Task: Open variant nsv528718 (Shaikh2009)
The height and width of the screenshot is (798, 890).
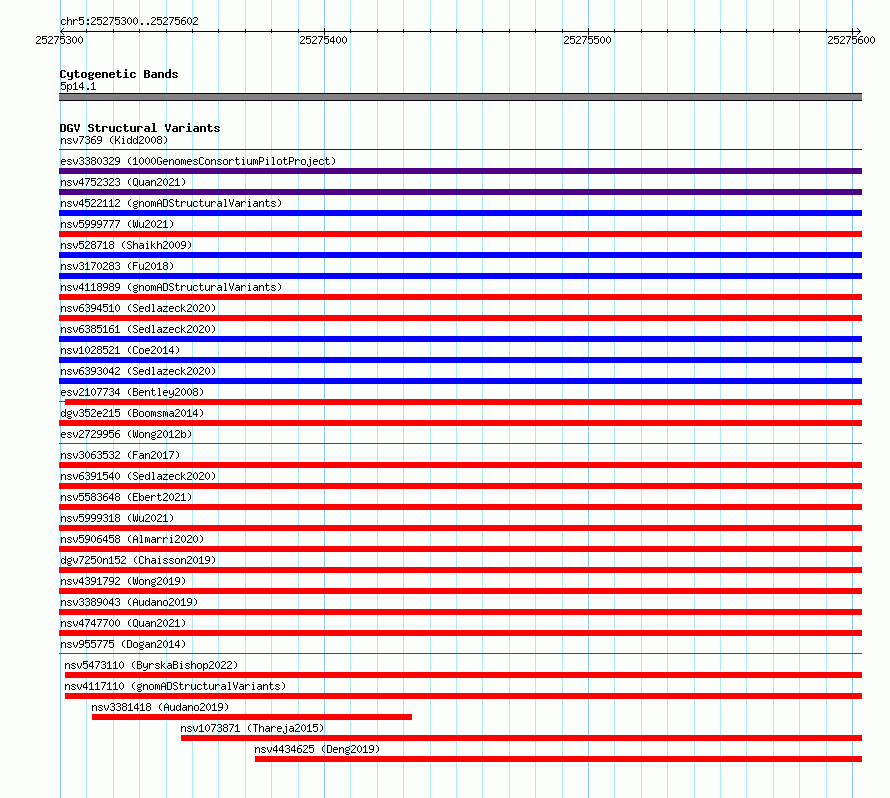Action: pyautogui.click(x=126, y=245)
